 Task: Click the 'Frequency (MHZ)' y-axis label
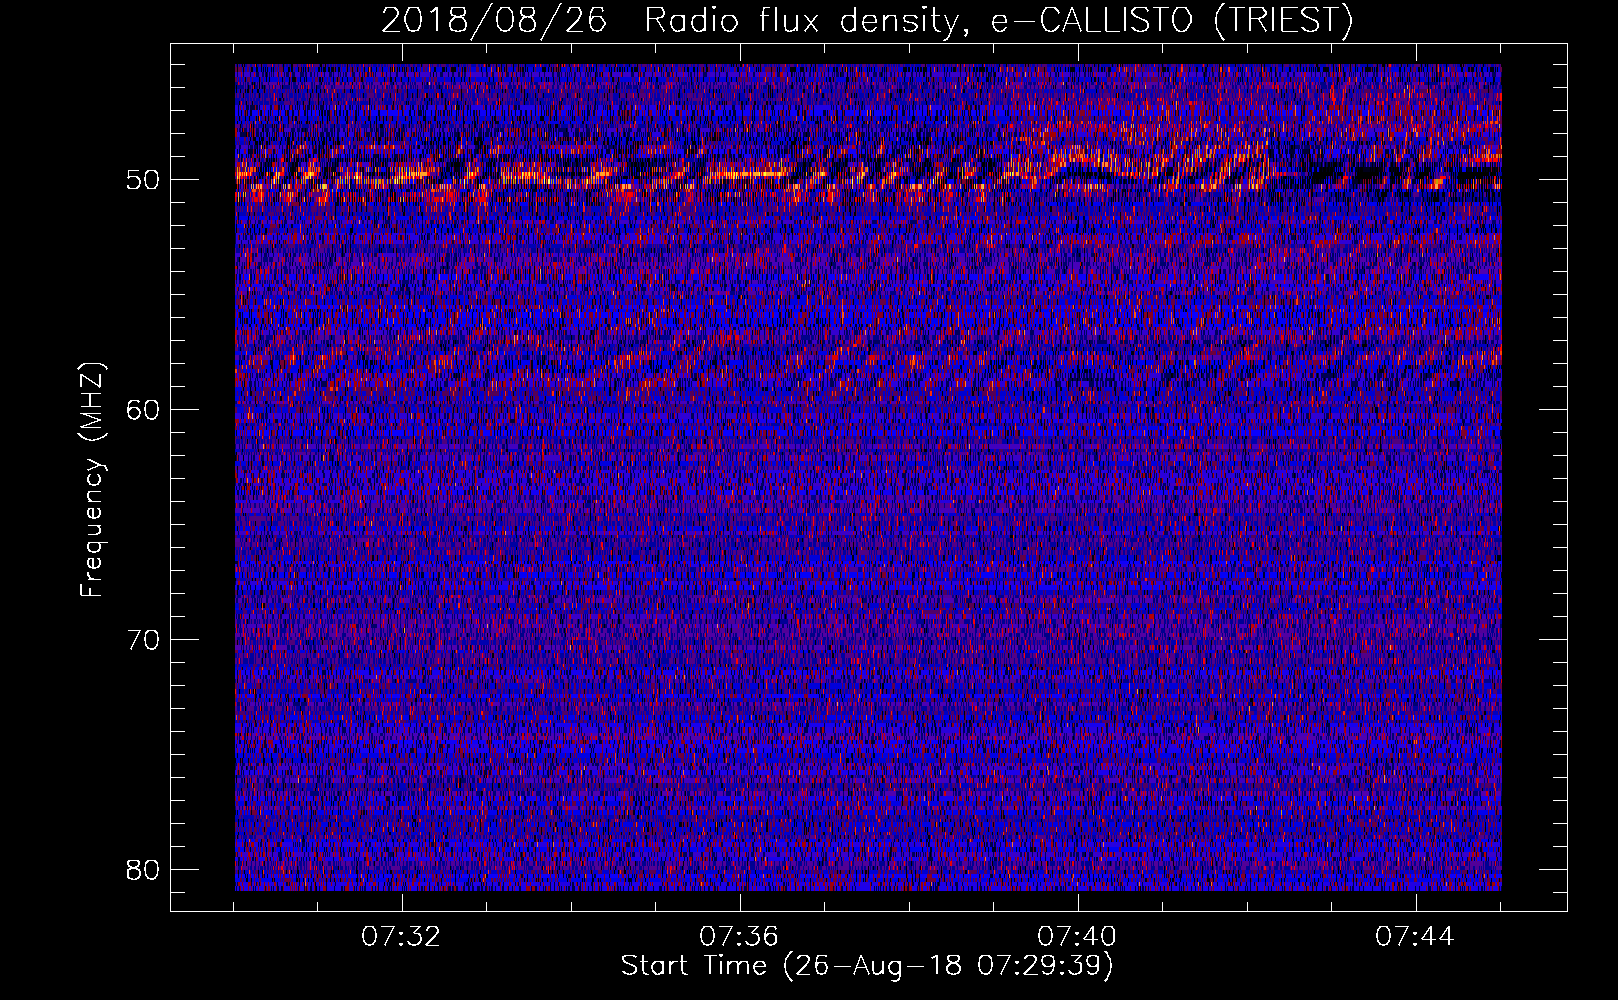pos(91,480)
